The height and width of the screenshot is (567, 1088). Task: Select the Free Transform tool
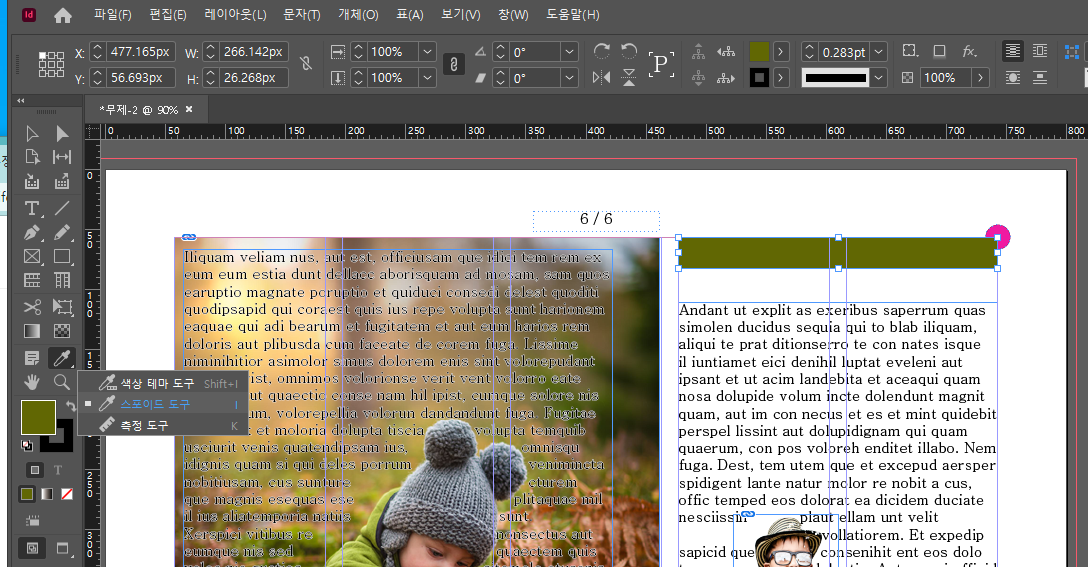62,306
